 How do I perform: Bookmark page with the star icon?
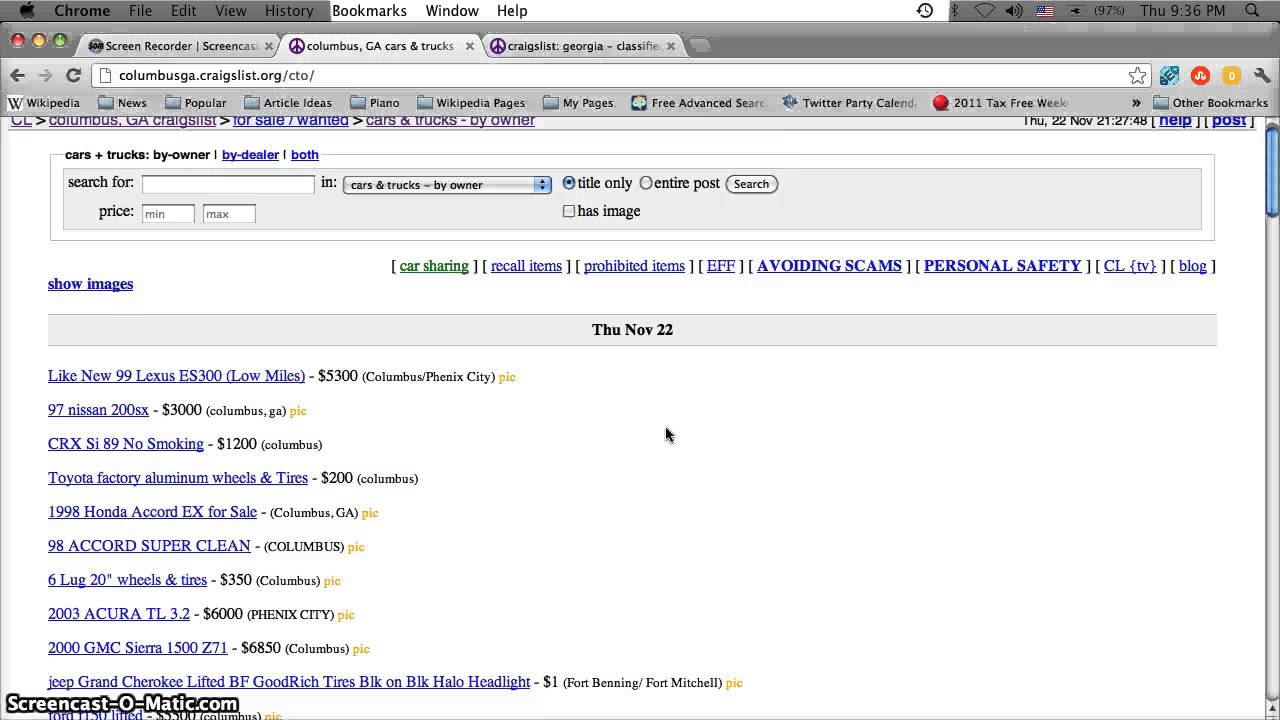[x=1137, y=75]
